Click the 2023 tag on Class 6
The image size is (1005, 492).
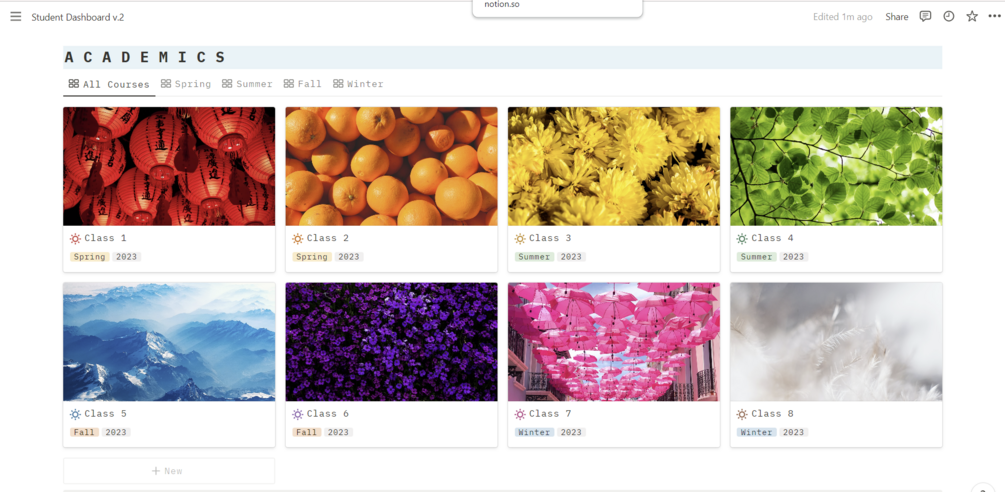(338, 432)
